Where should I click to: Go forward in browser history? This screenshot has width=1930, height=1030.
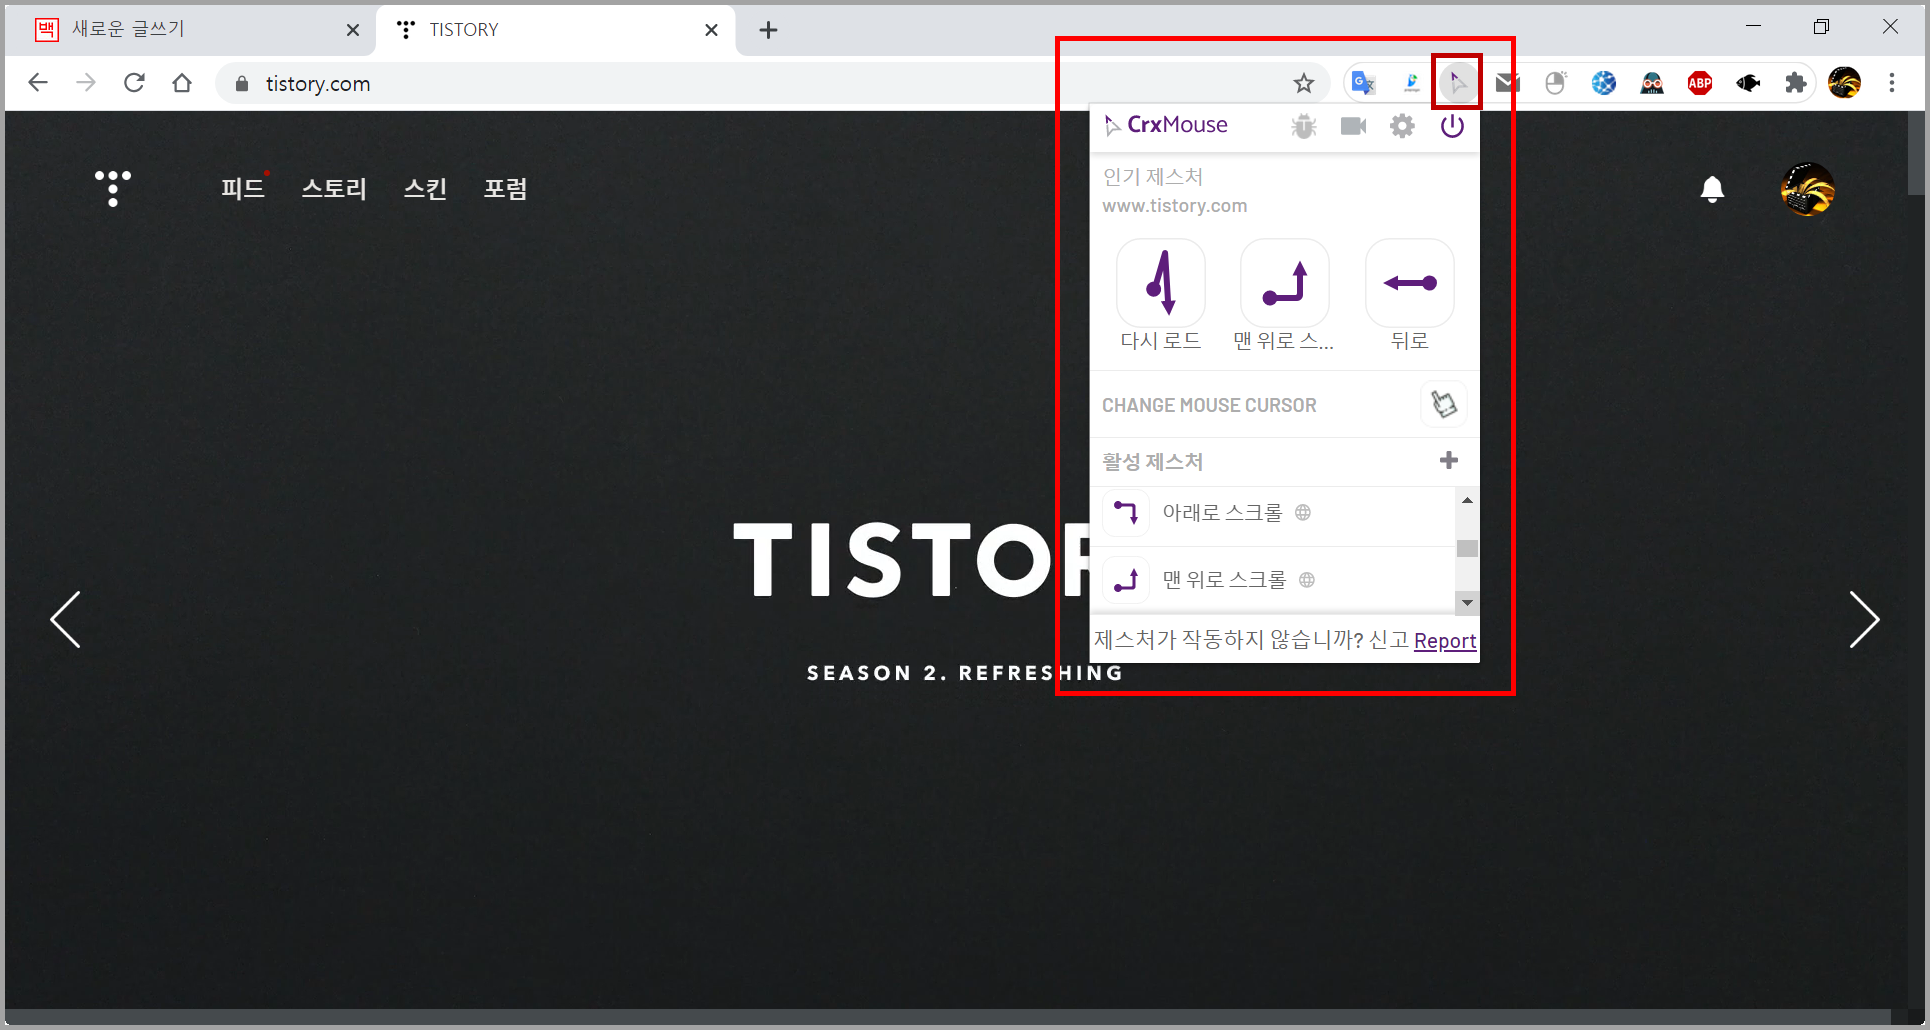pos(86,83)
